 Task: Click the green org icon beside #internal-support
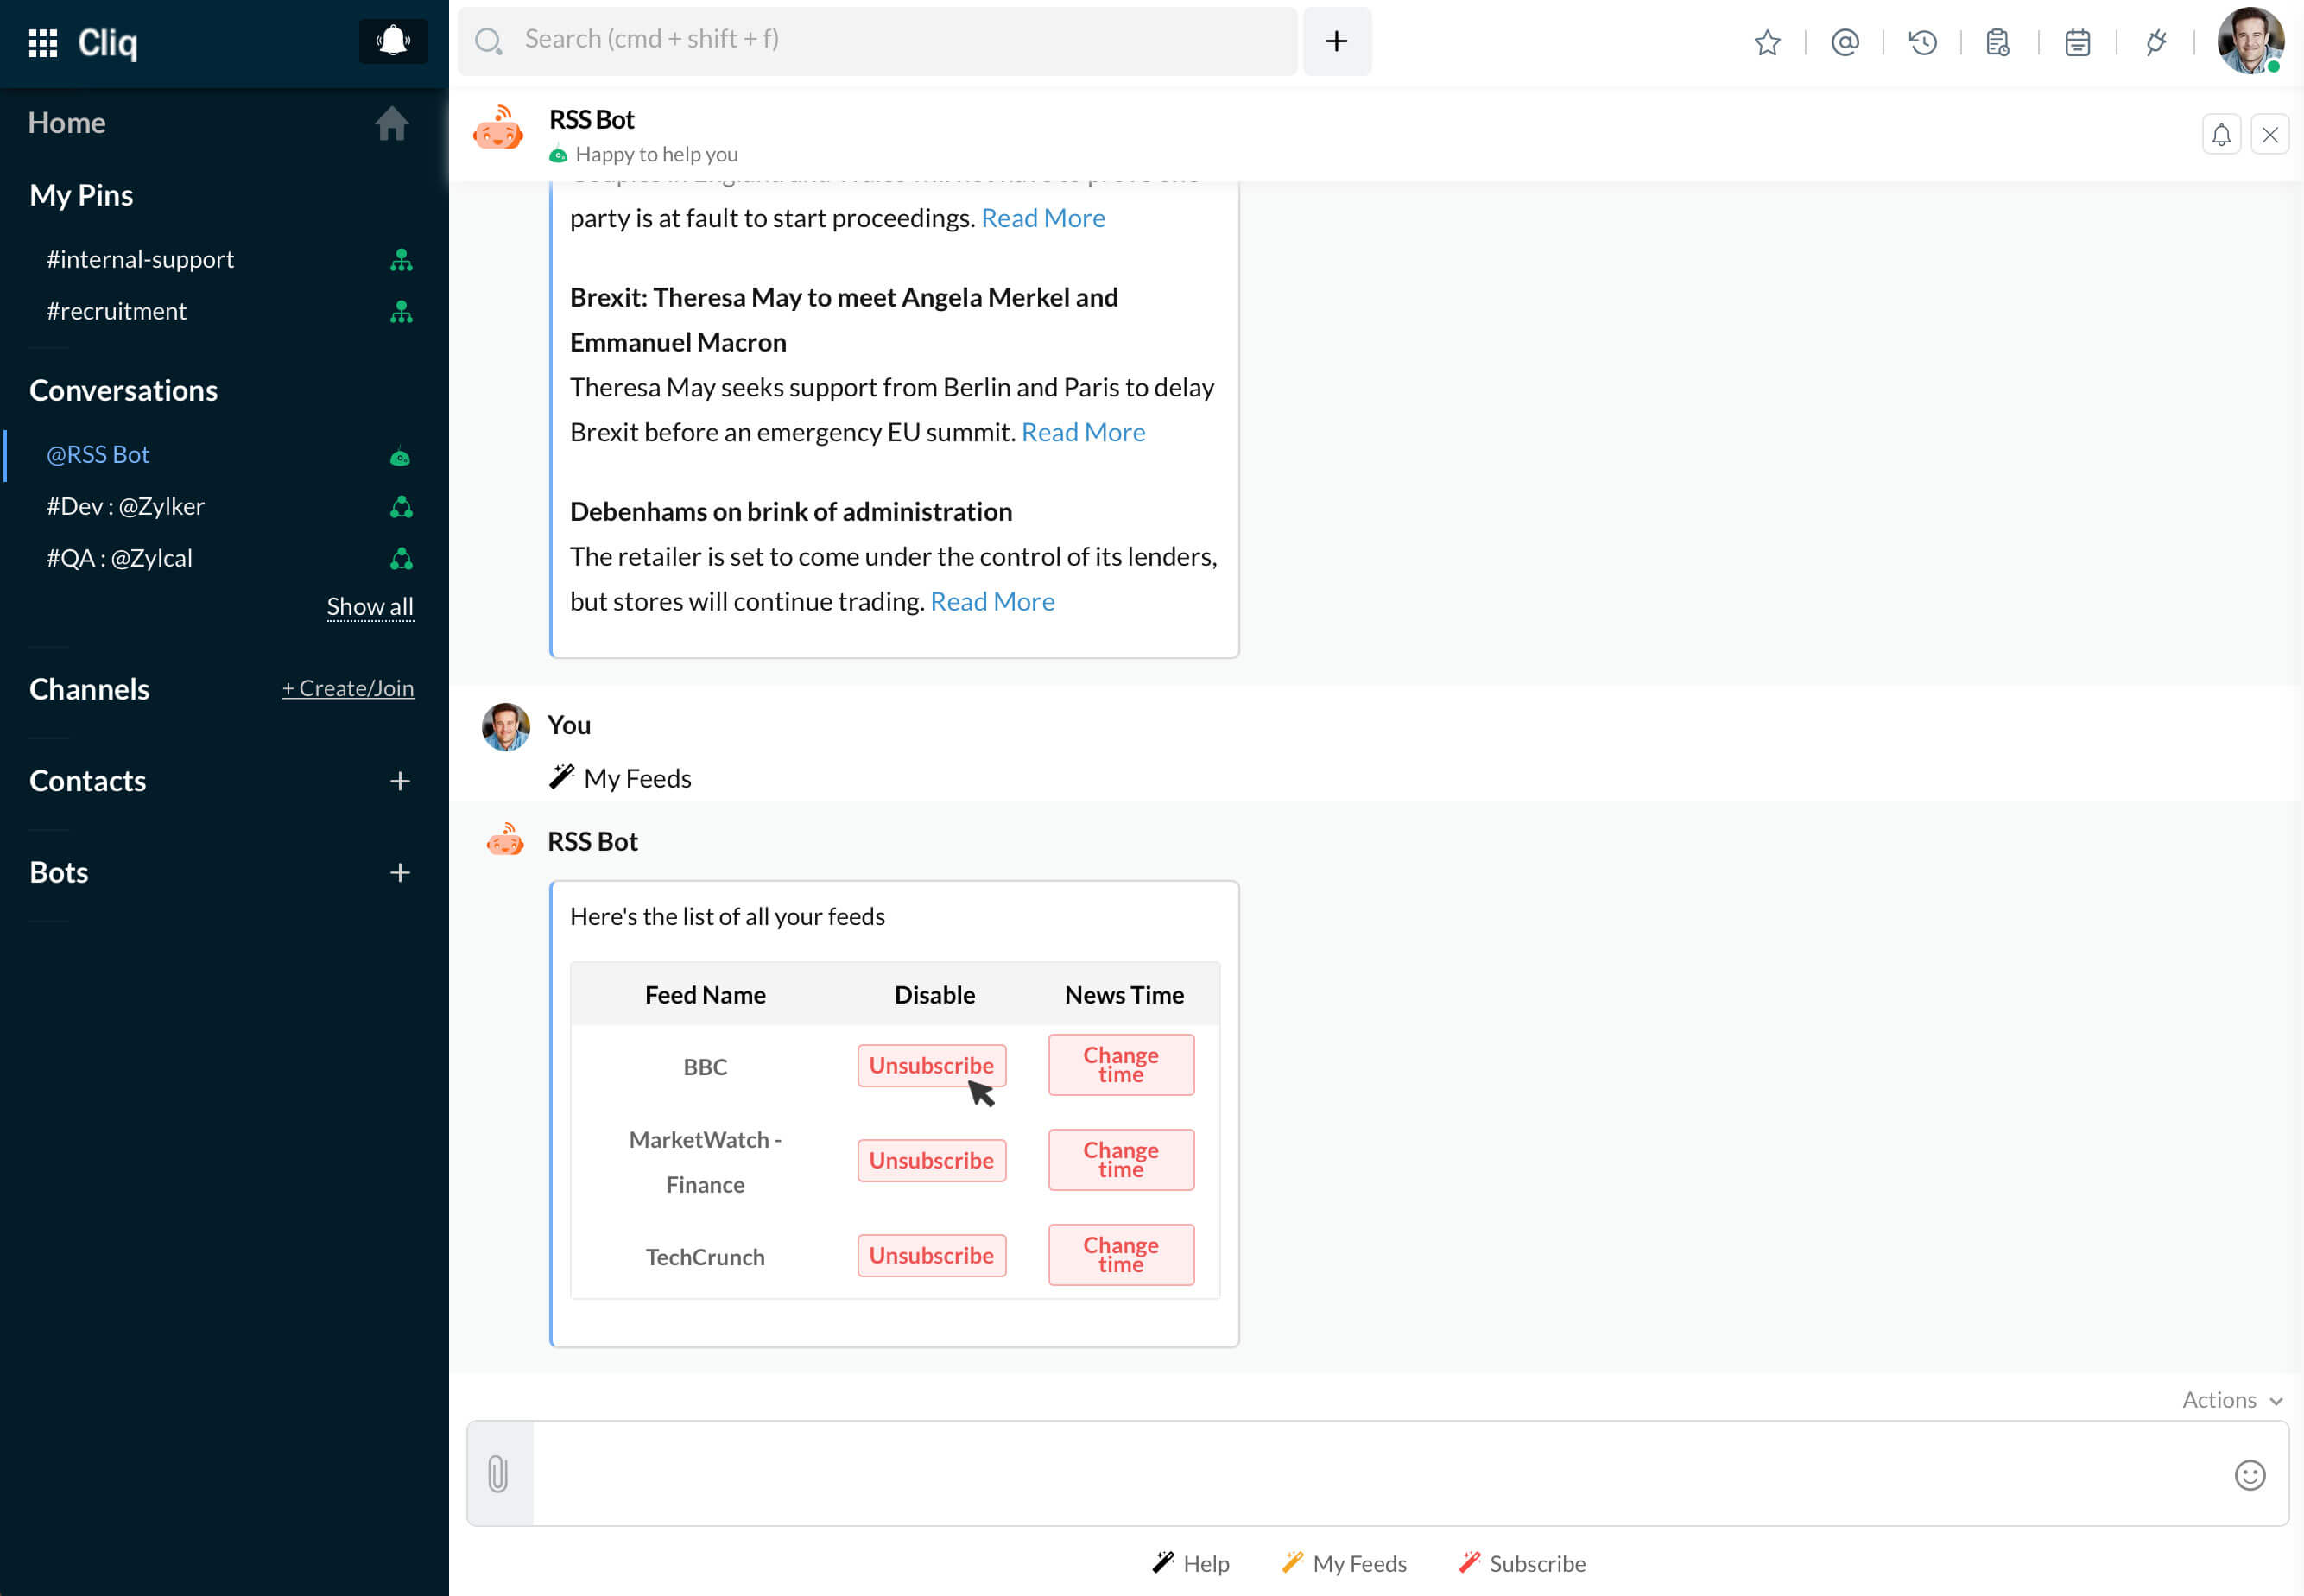pyautogui.click(x=401, y=260)
